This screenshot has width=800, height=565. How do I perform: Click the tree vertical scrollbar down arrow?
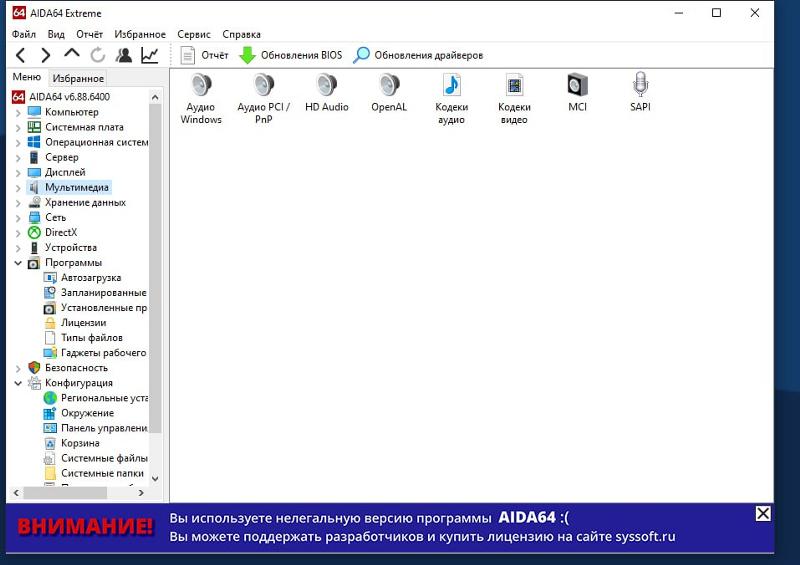pyautogui.click(x=156, y=478)
